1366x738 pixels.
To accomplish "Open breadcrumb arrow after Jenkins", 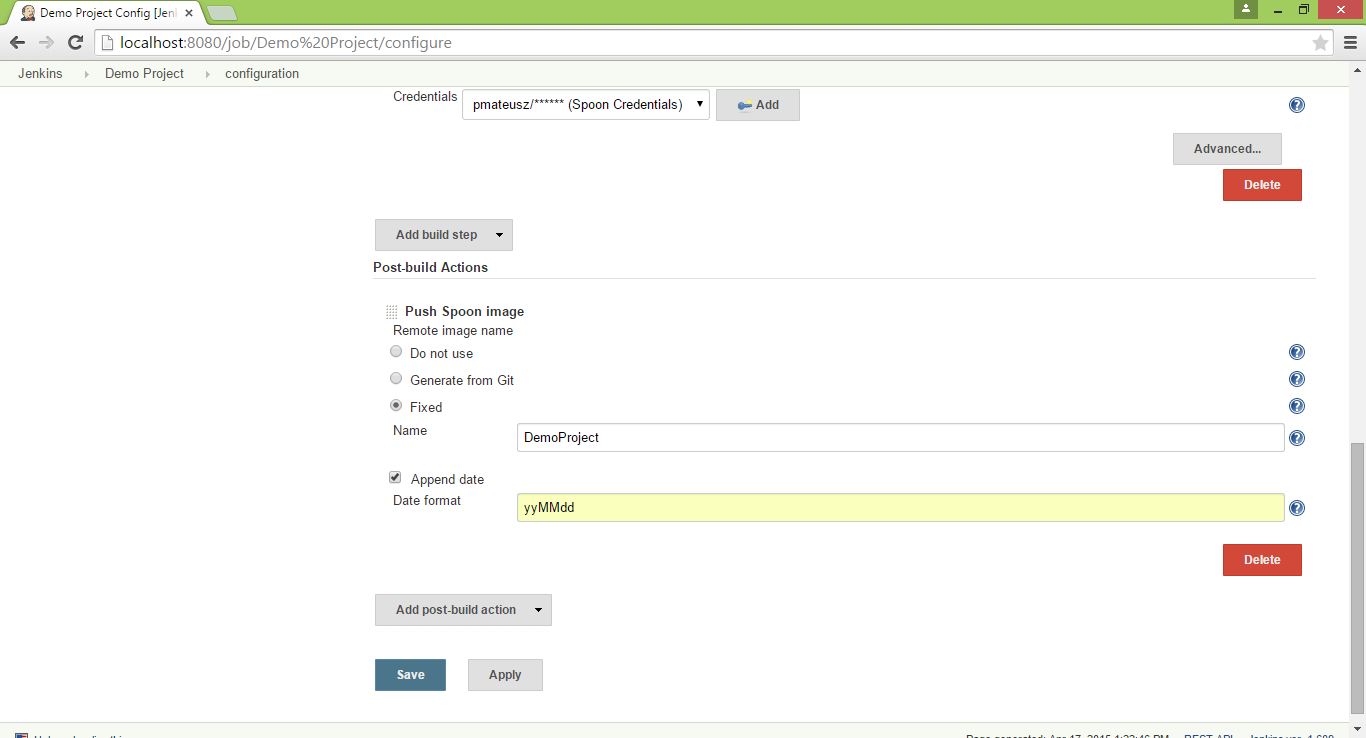I will click(x=86, y=74).
